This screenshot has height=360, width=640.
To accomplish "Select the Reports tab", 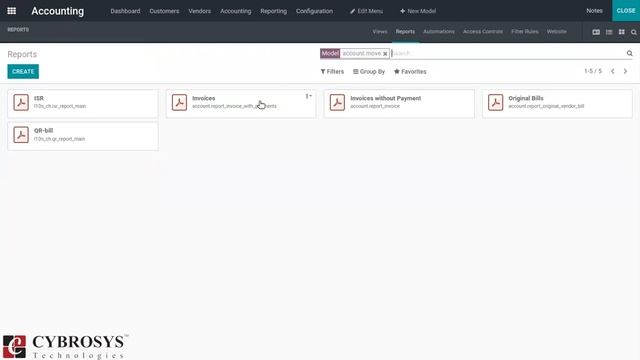I will click(405, 31).
